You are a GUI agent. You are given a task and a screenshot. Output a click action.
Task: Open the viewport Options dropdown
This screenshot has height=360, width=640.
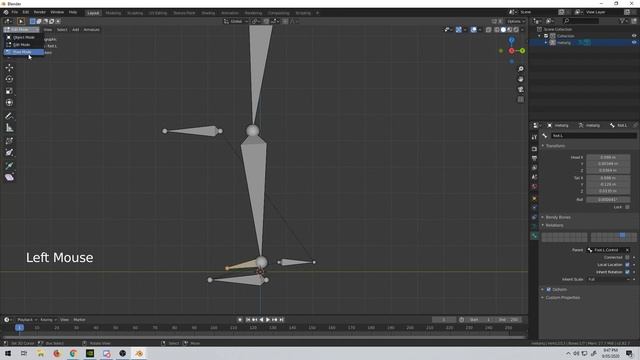point(516,21)
